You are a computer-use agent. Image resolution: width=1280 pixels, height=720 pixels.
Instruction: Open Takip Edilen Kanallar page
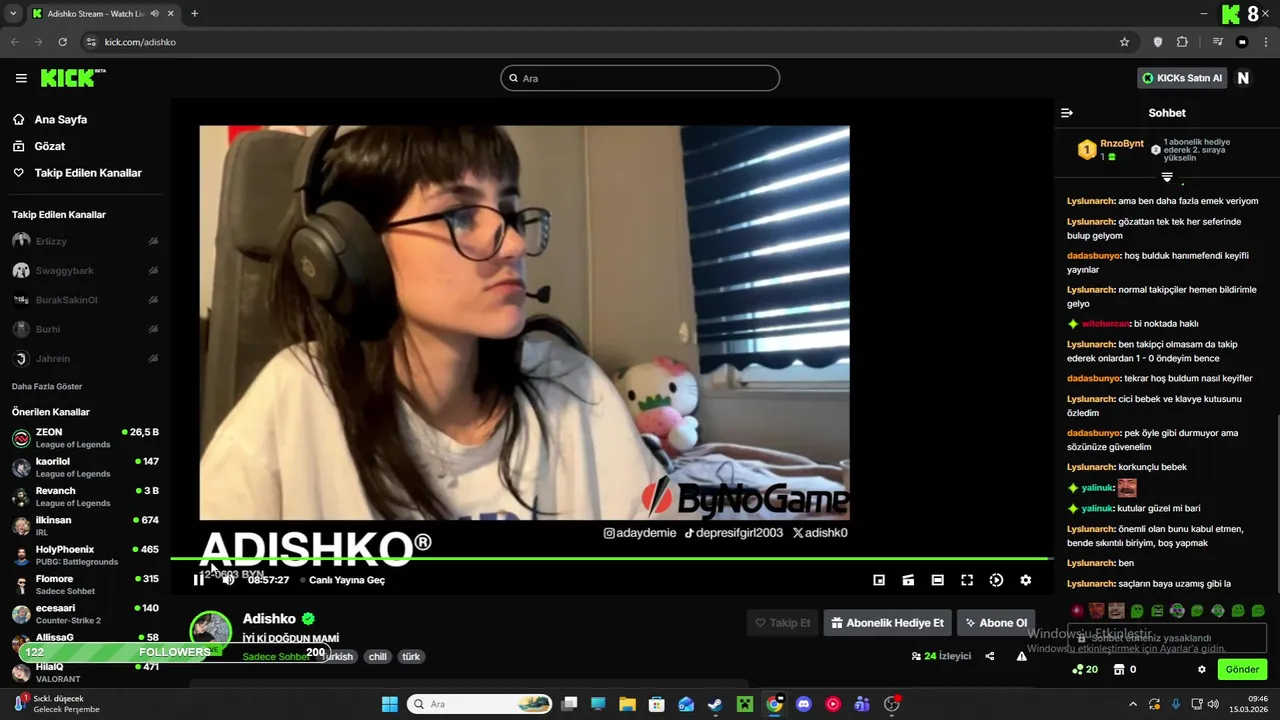click(88, 173)
